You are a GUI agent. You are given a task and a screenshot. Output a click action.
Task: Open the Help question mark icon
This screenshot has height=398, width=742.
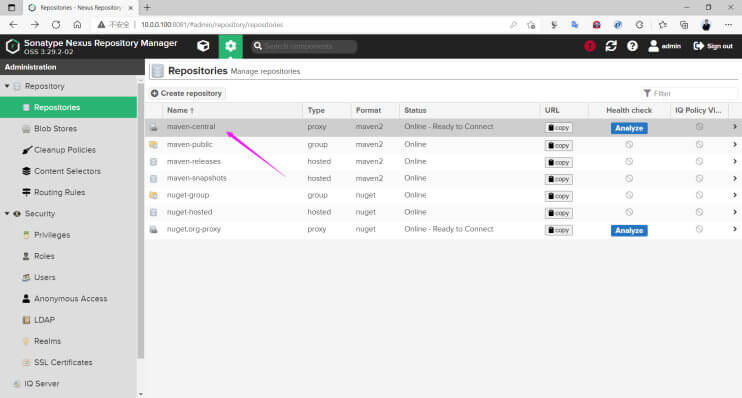pos(632,46)
